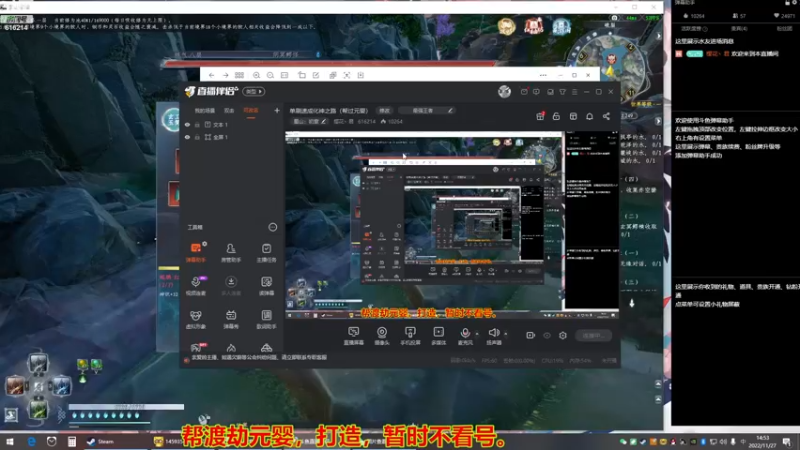800x450 pixels.
Task: Toggle lock on 全屏 1 source
Action: point(197,137)
